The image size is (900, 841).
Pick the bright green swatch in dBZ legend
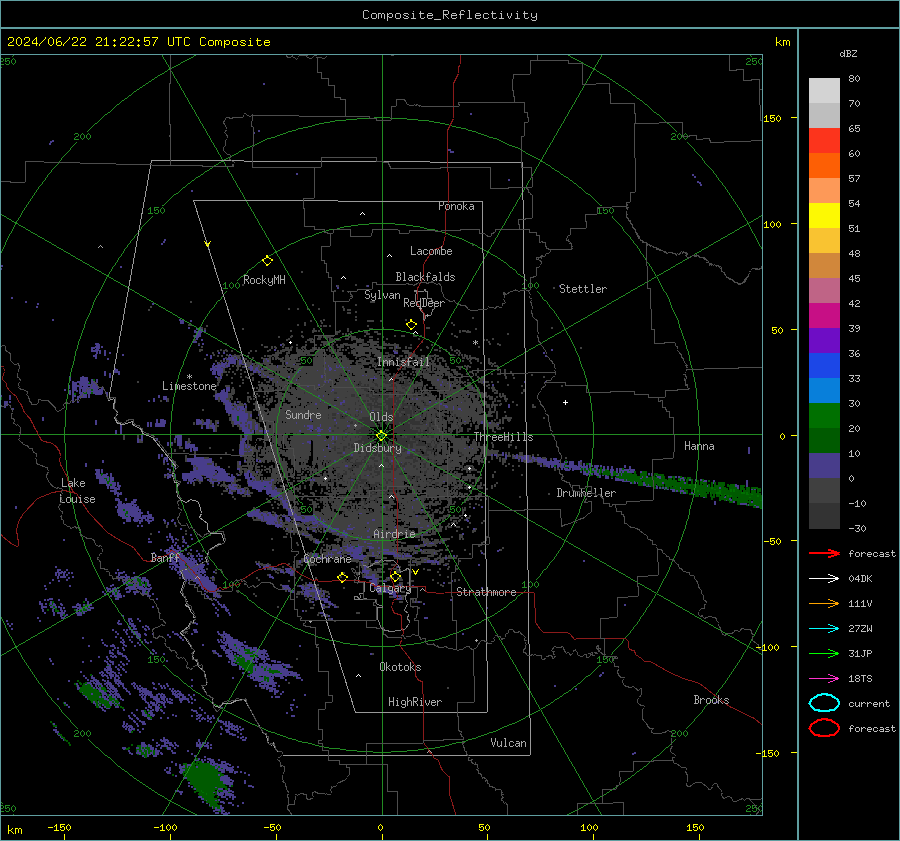coord(824,416)
